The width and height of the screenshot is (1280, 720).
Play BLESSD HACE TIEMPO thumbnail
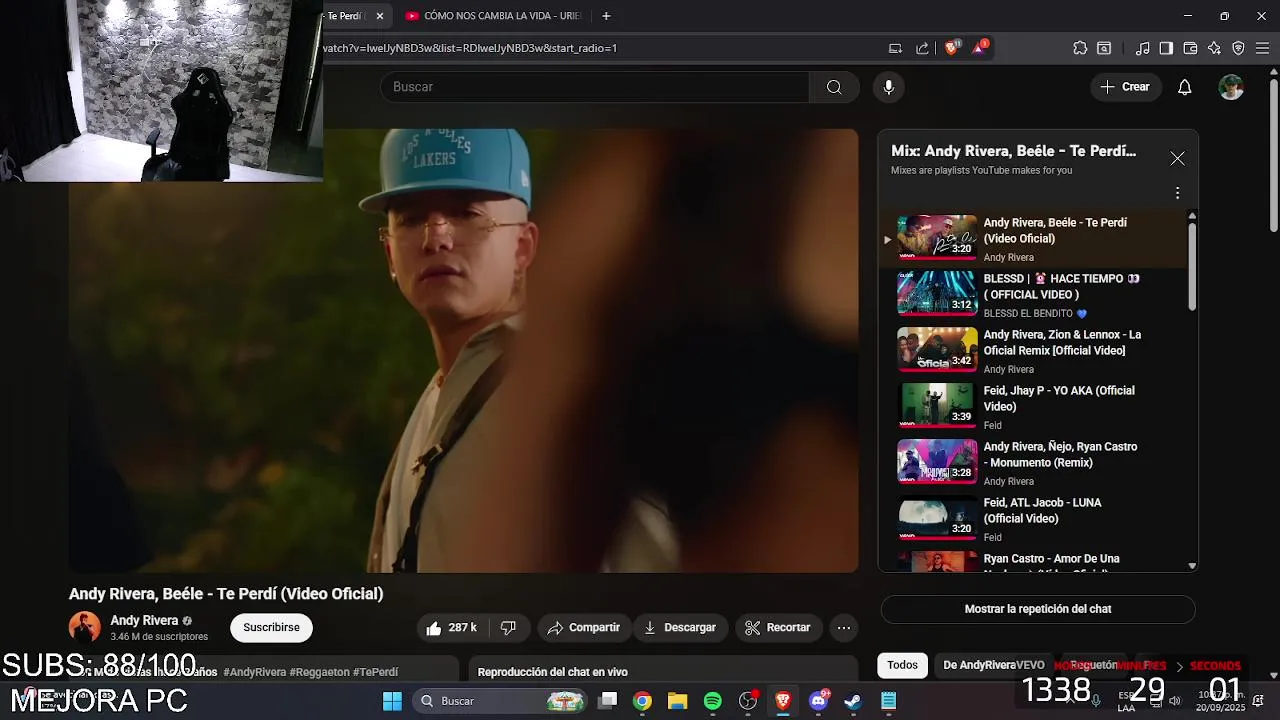937,293
